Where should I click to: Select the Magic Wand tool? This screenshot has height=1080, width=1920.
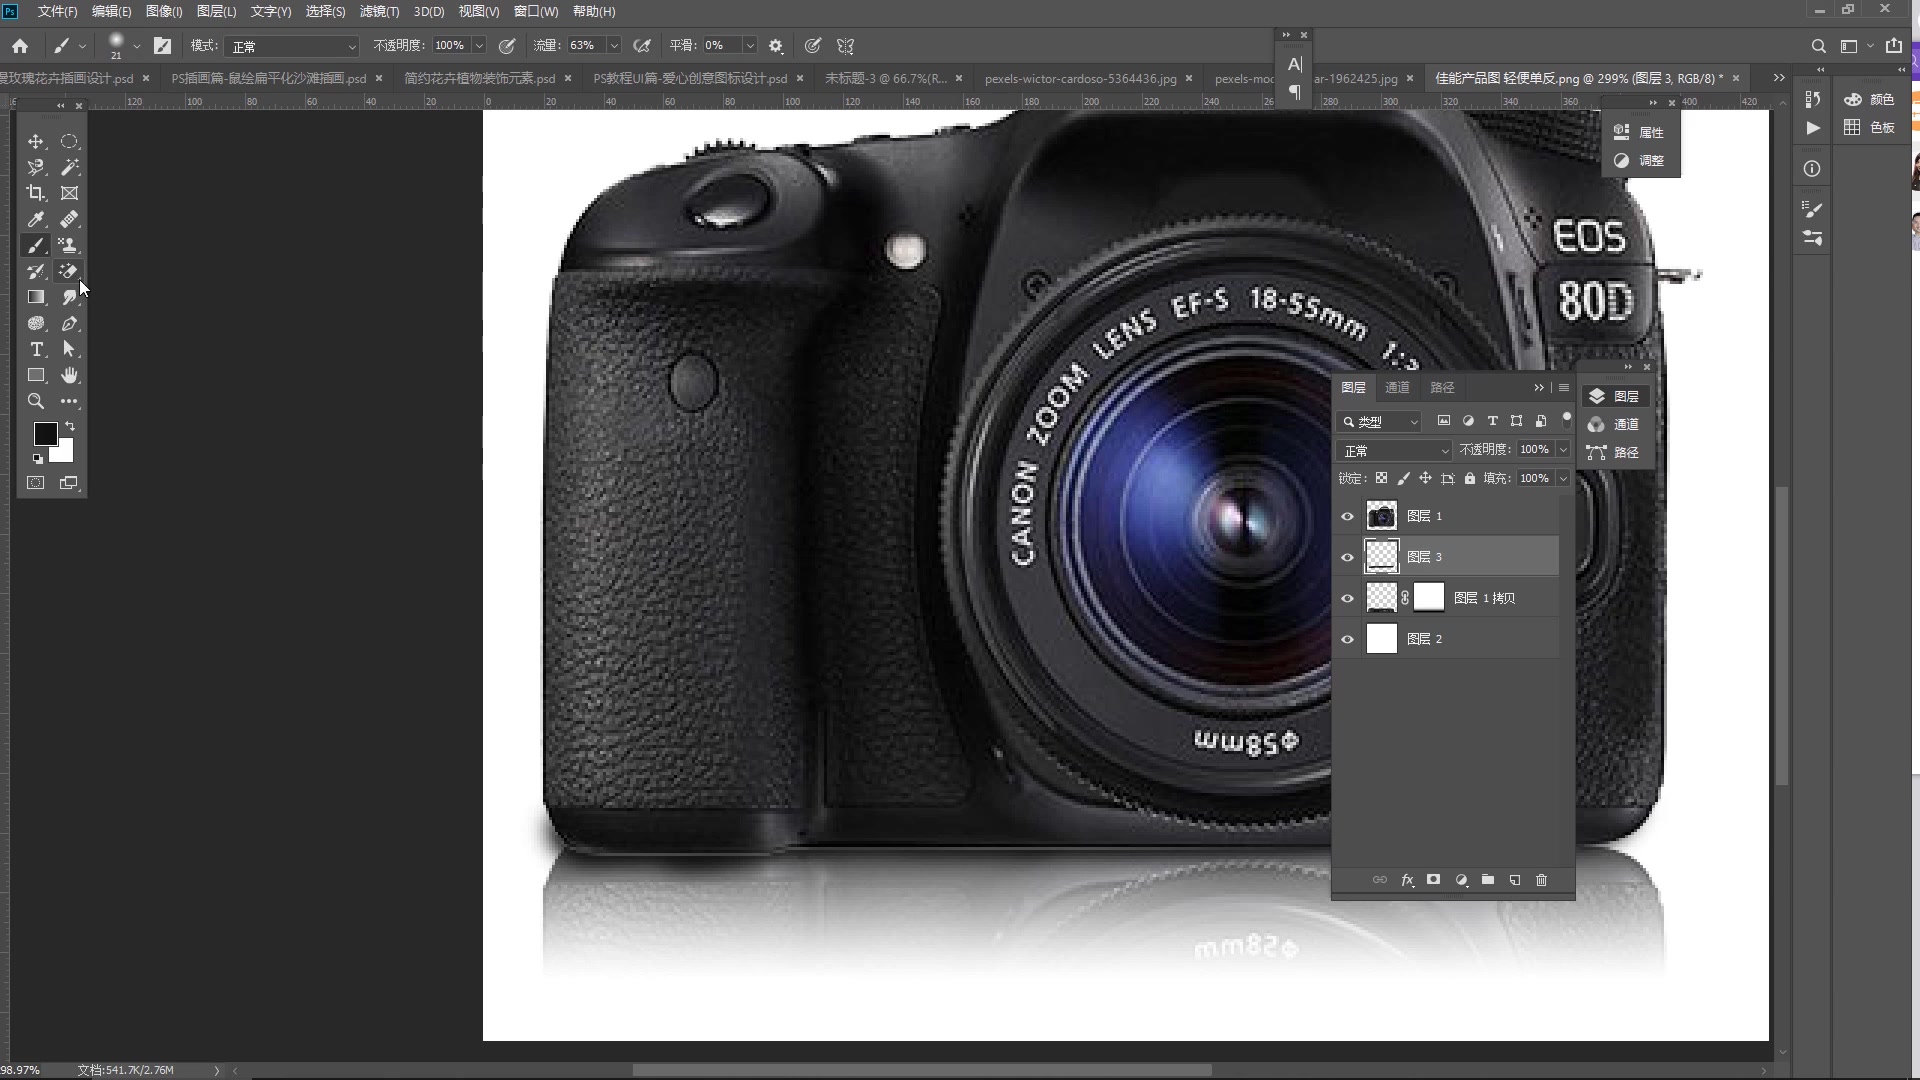(69, 168)
